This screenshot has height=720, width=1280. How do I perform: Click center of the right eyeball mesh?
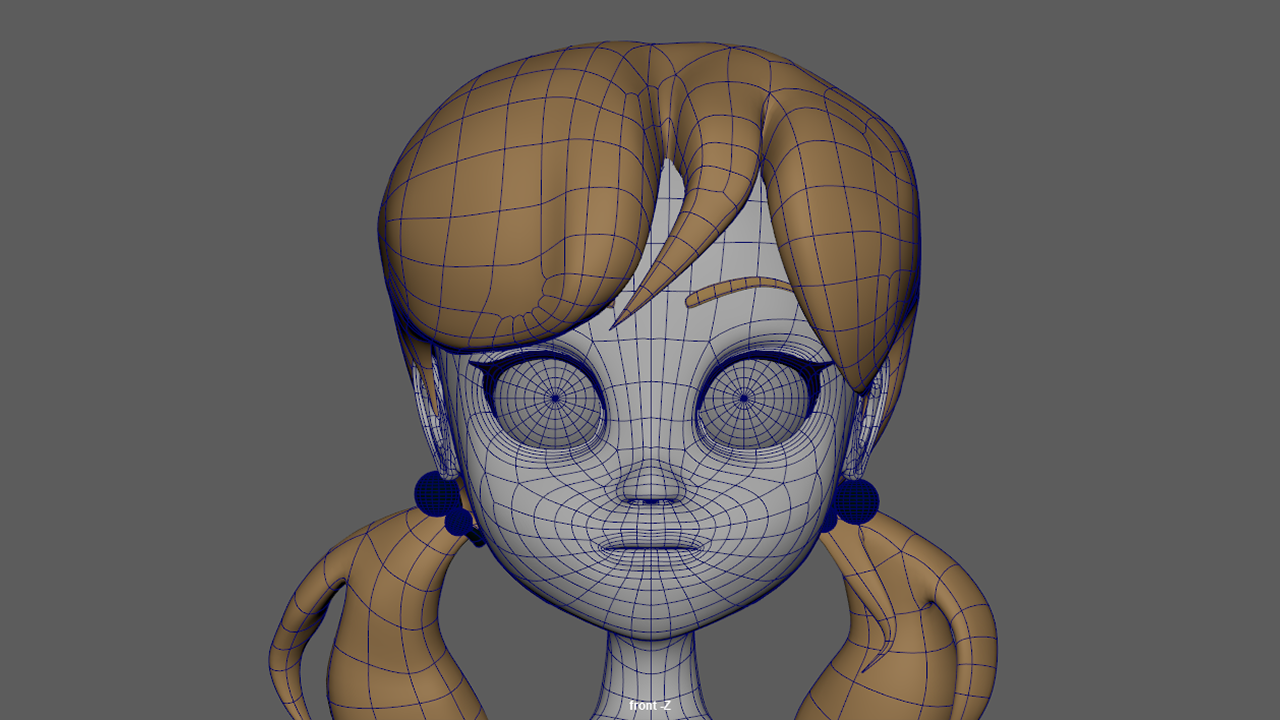[x=744, y=399]
